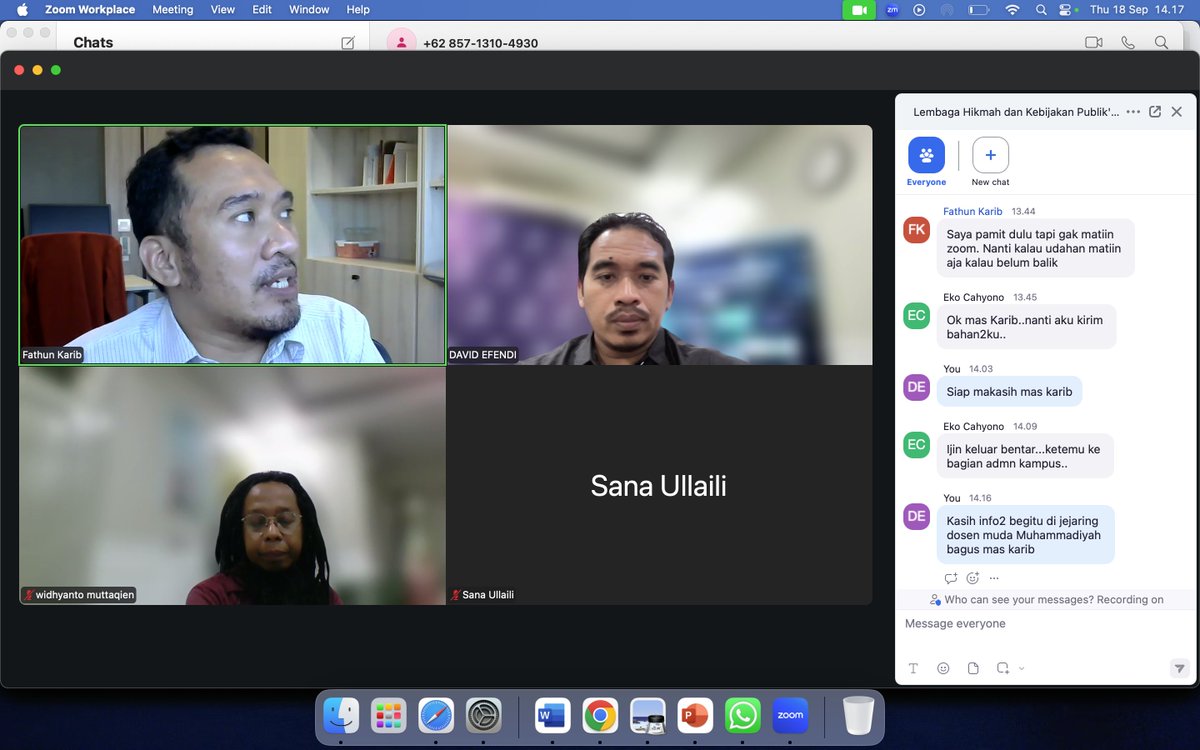Viewport: 1200px width, 750px height.
Task: Expand screenshot options chevron in composer
Action: coord(1021,668)
